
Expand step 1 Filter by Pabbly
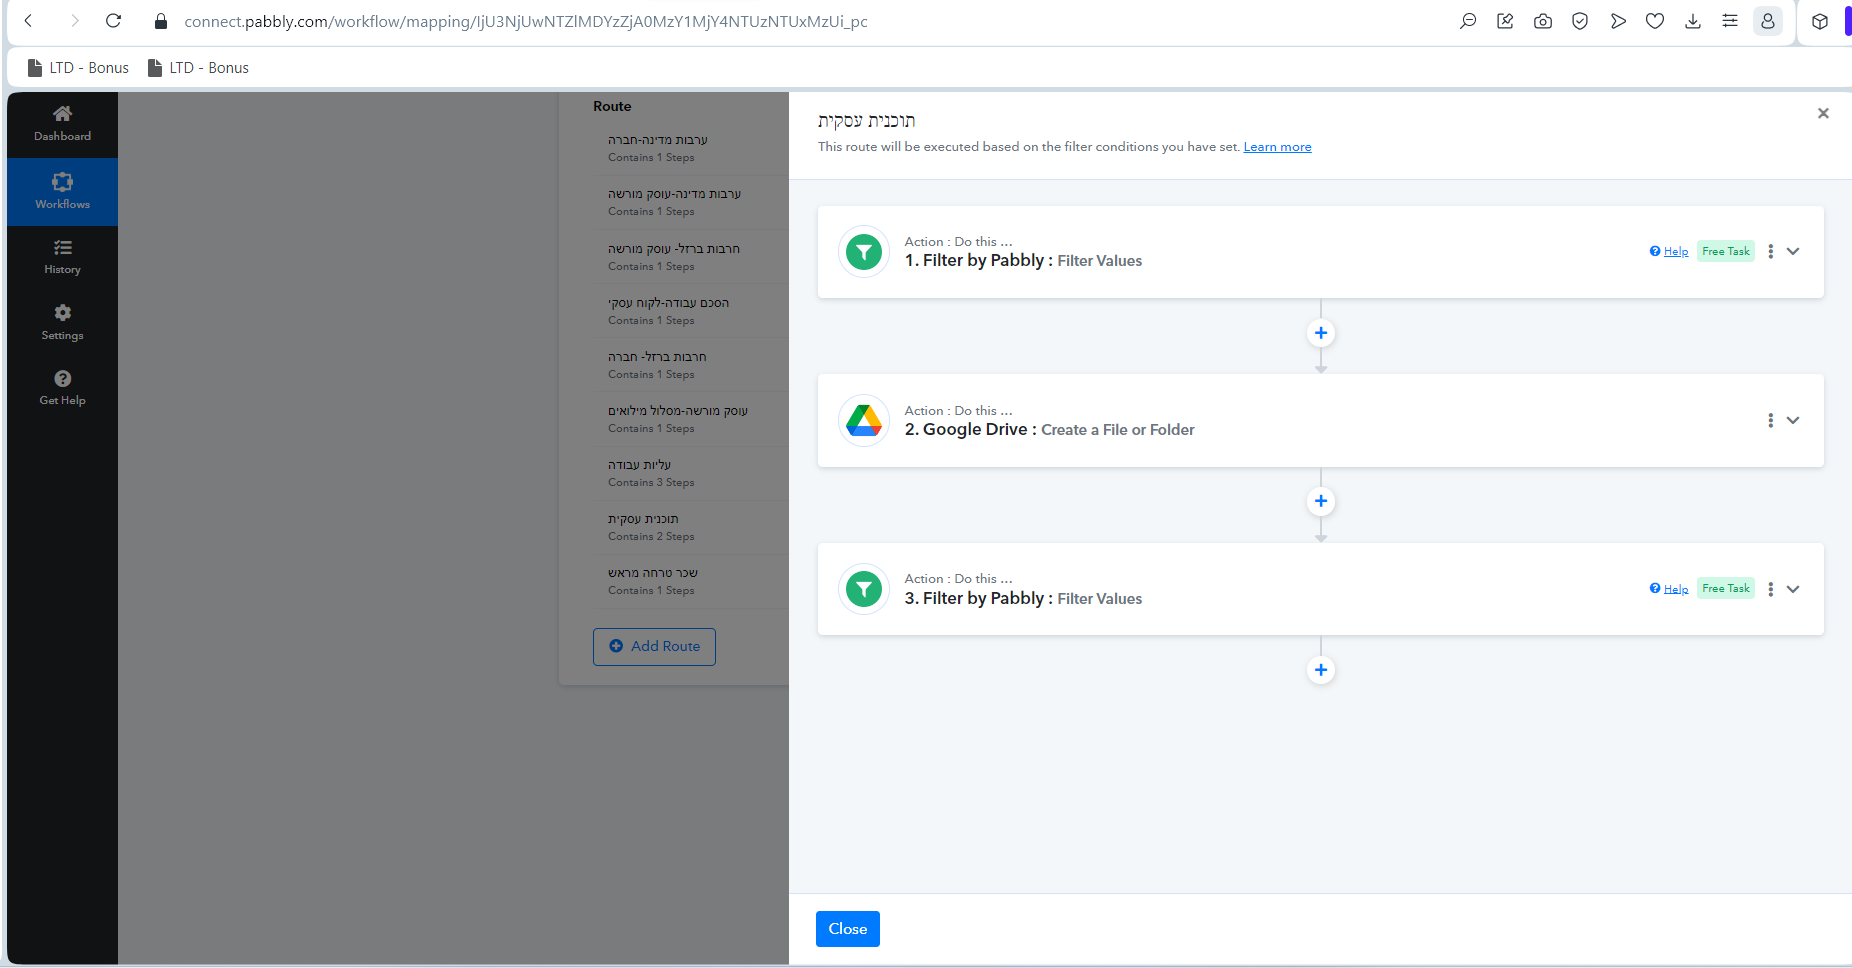[1793, 252]
